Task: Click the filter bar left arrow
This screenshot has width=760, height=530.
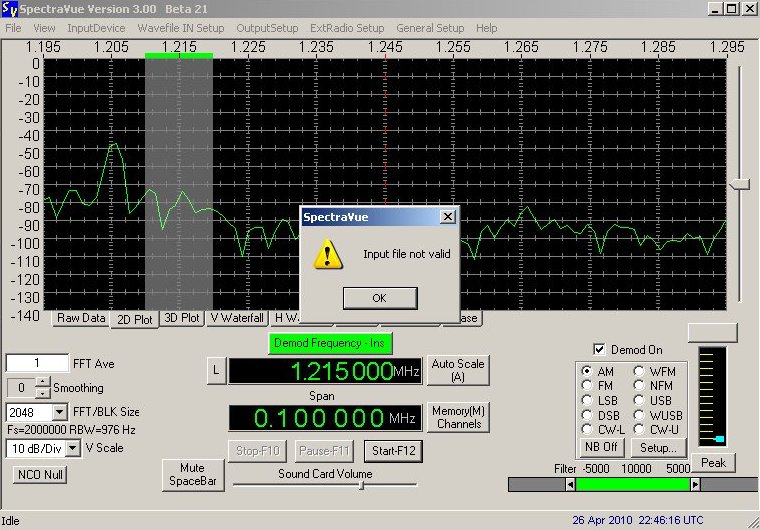Action: coord(570,484)
